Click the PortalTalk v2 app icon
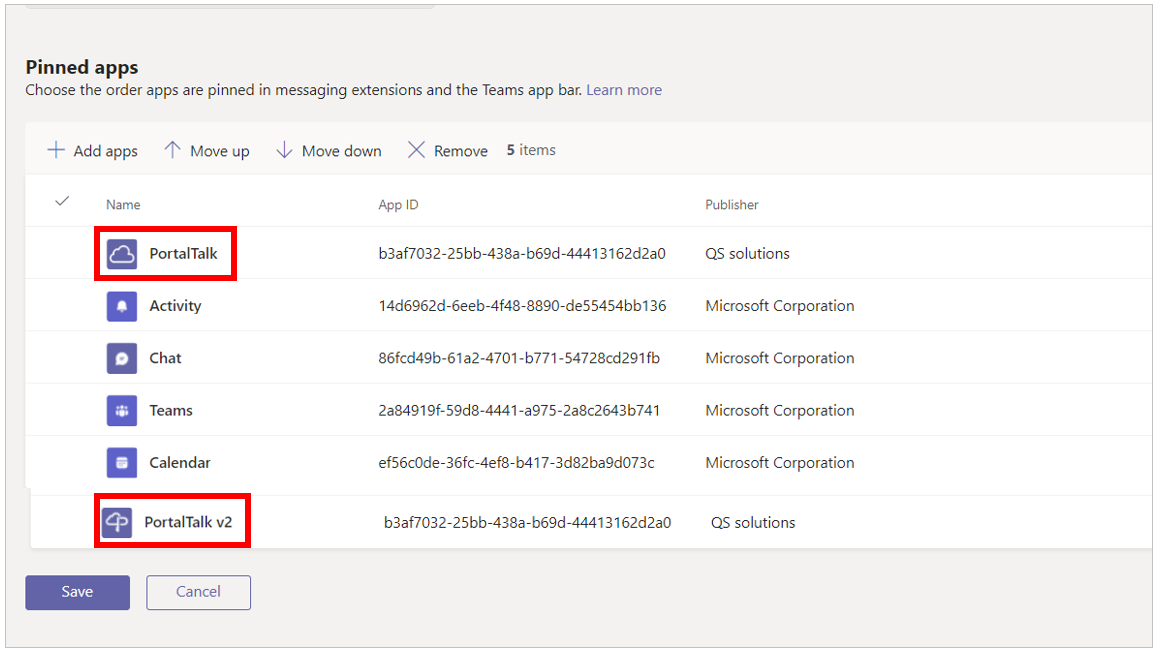The image size is (1160, 653). (117, 522)
